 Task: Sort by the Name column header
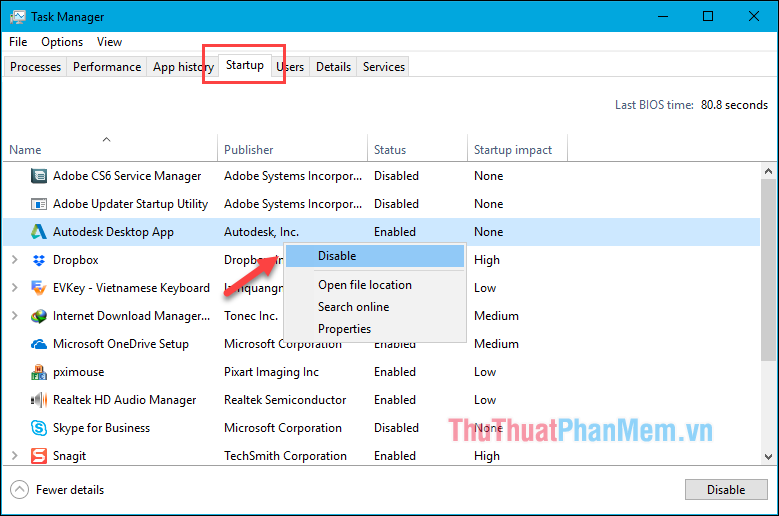(x=110, y=149)
